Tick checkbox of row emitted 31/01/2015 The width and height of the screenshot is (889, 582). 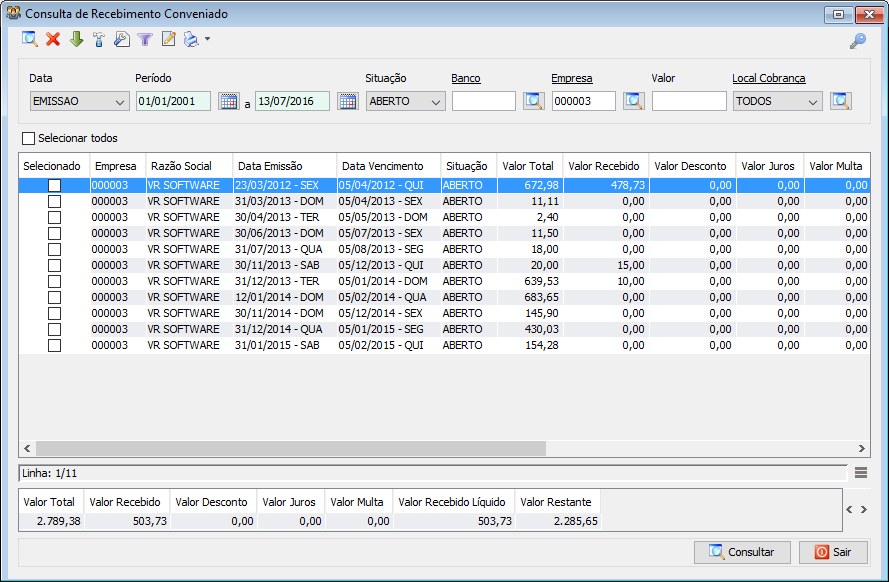[54, 345]
